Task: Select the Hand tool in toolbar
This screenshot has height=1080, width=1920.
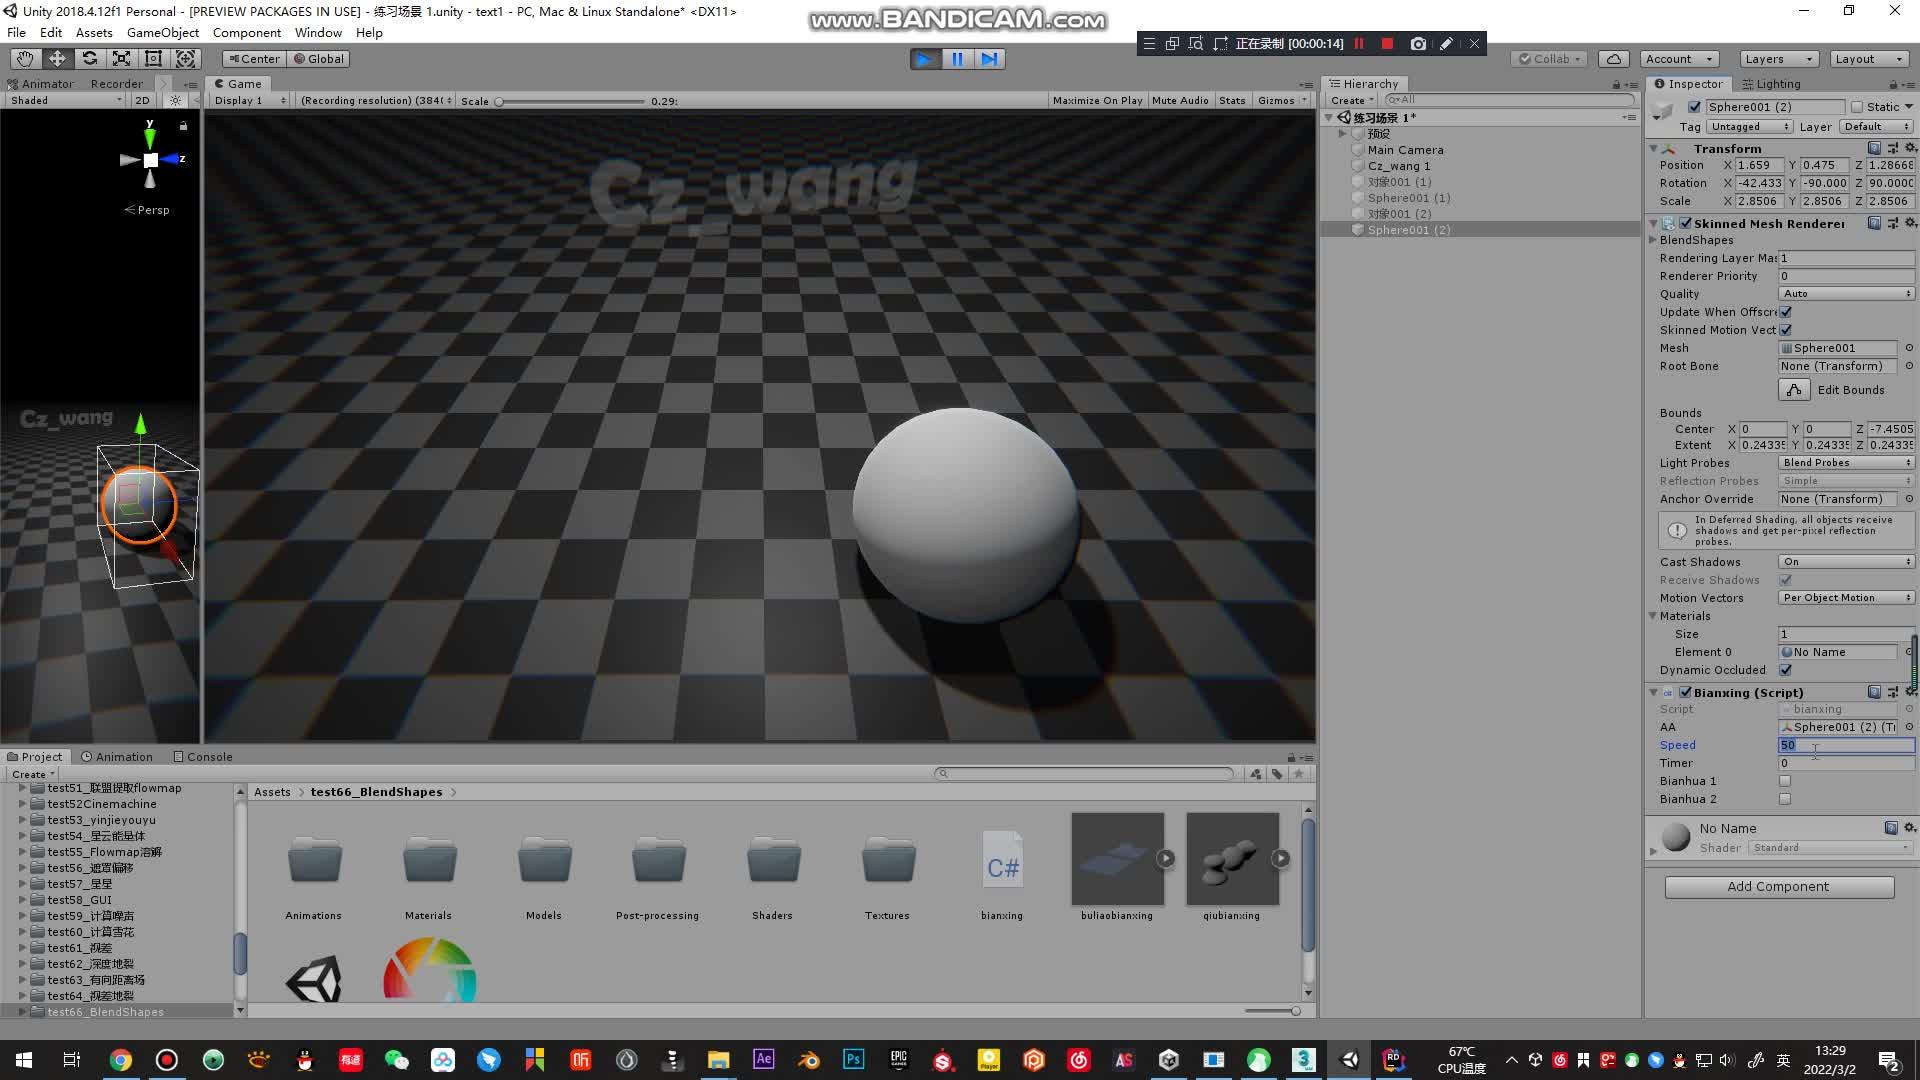Action: point(25,59)
